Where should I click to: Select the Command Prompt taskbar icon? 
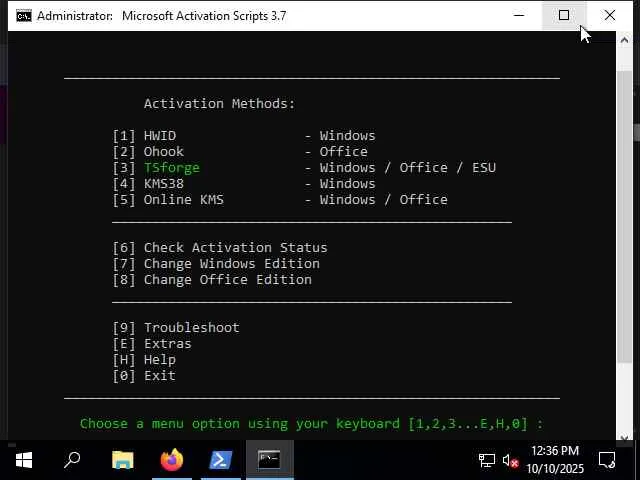coord(269,460)
